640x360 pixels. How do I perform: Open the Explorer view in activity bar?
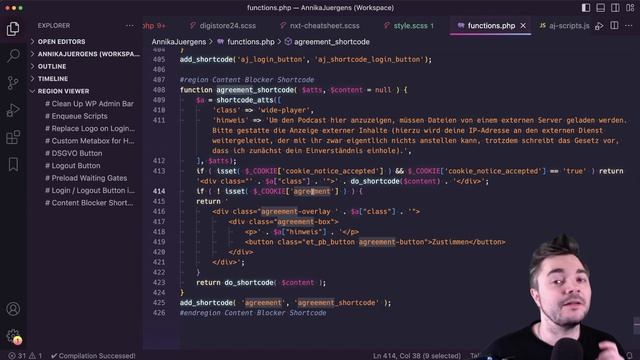[x=13, y=29]
